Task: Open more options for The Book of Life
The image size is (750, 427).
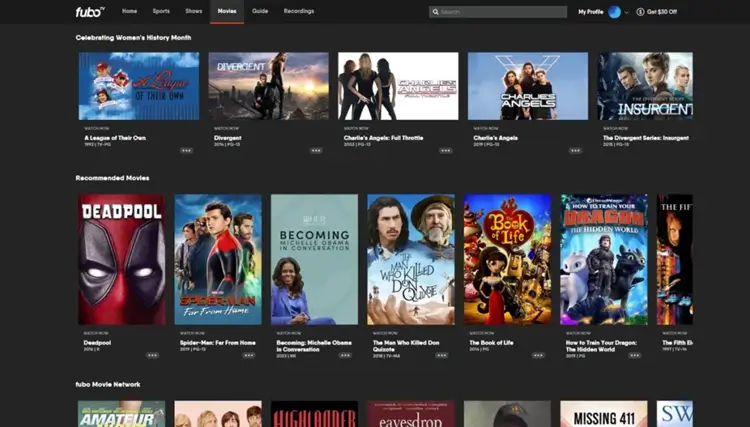Action: coord(538,355)
